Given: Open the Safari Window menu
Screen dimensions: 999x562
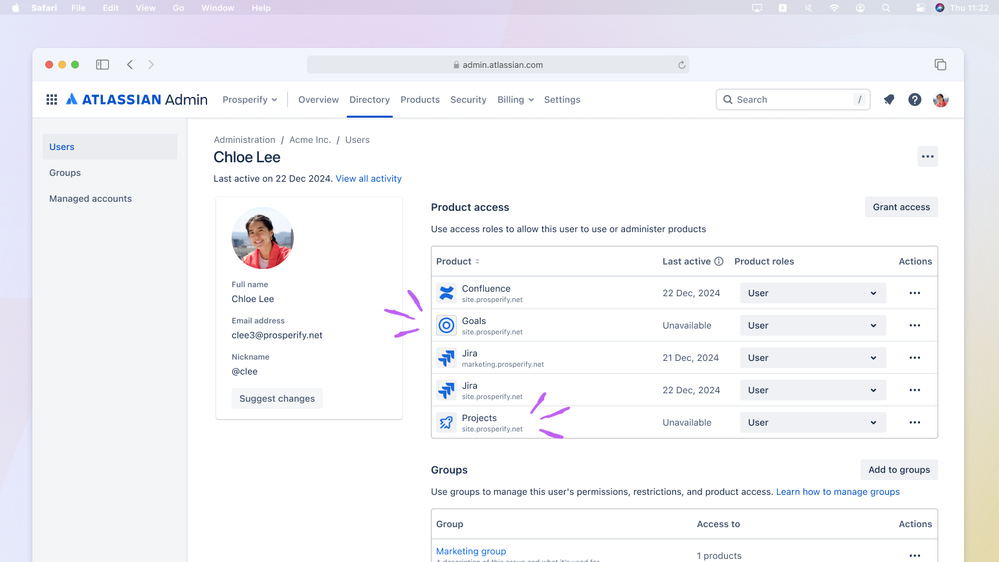Looking at the screenshot, I should pyautogui.click(x=218, y=8).
